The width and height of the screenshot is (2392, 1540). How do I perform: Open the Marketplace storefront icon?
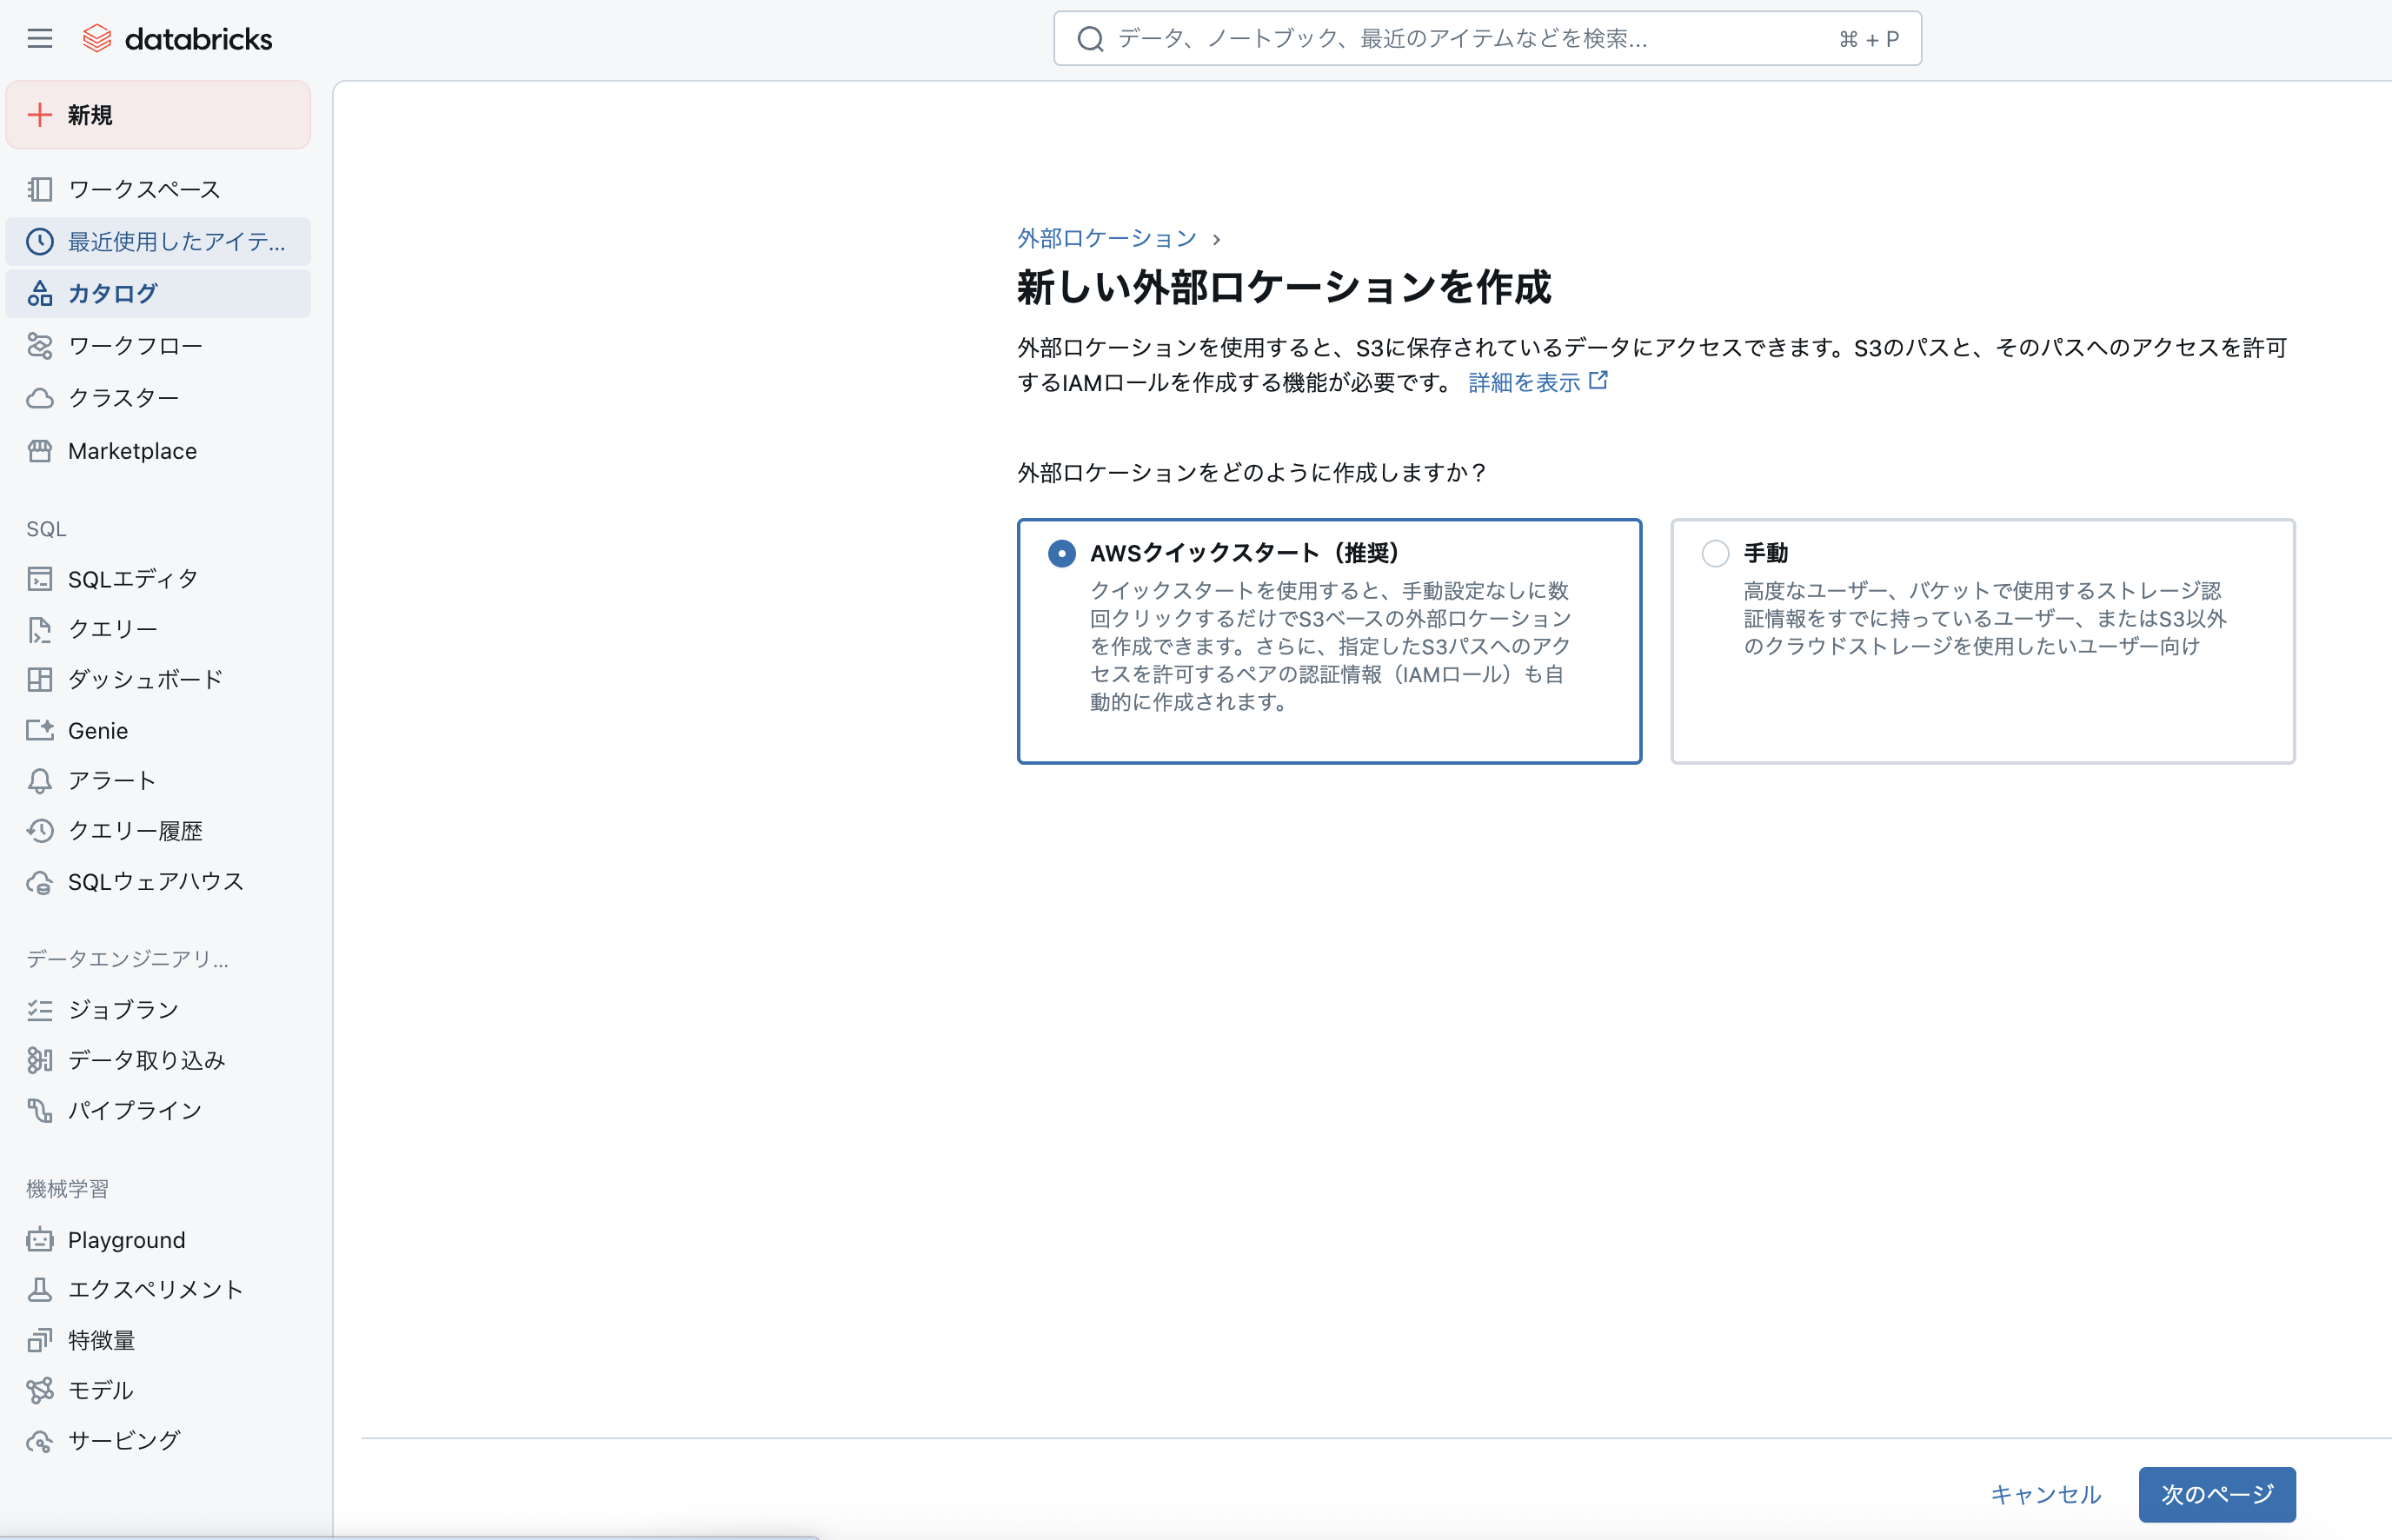40,451
